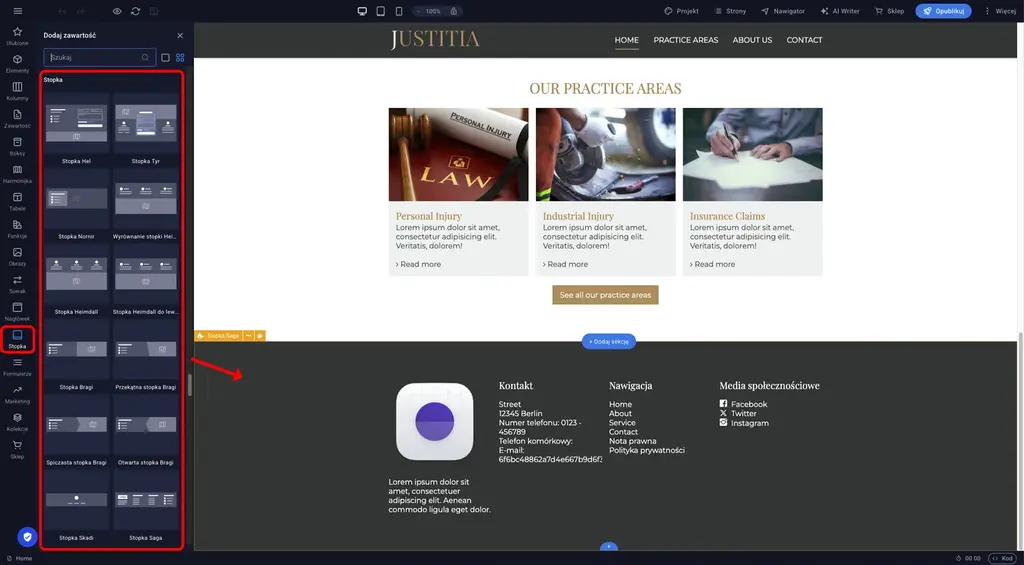This screenshot has width=1024, height=565.
Task: Open Harmonijka category in sidebar
Action: click(x=17, y=174)
